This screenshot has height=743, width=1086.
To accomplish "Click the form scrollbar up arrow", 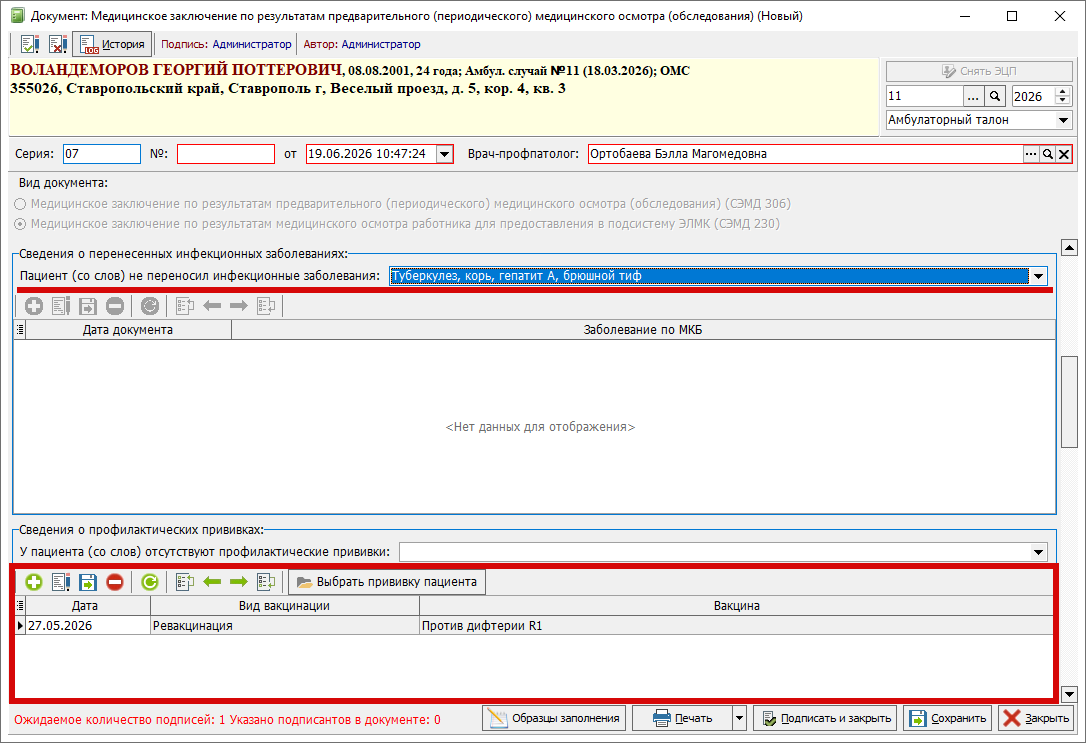I will coord(1069,247).
